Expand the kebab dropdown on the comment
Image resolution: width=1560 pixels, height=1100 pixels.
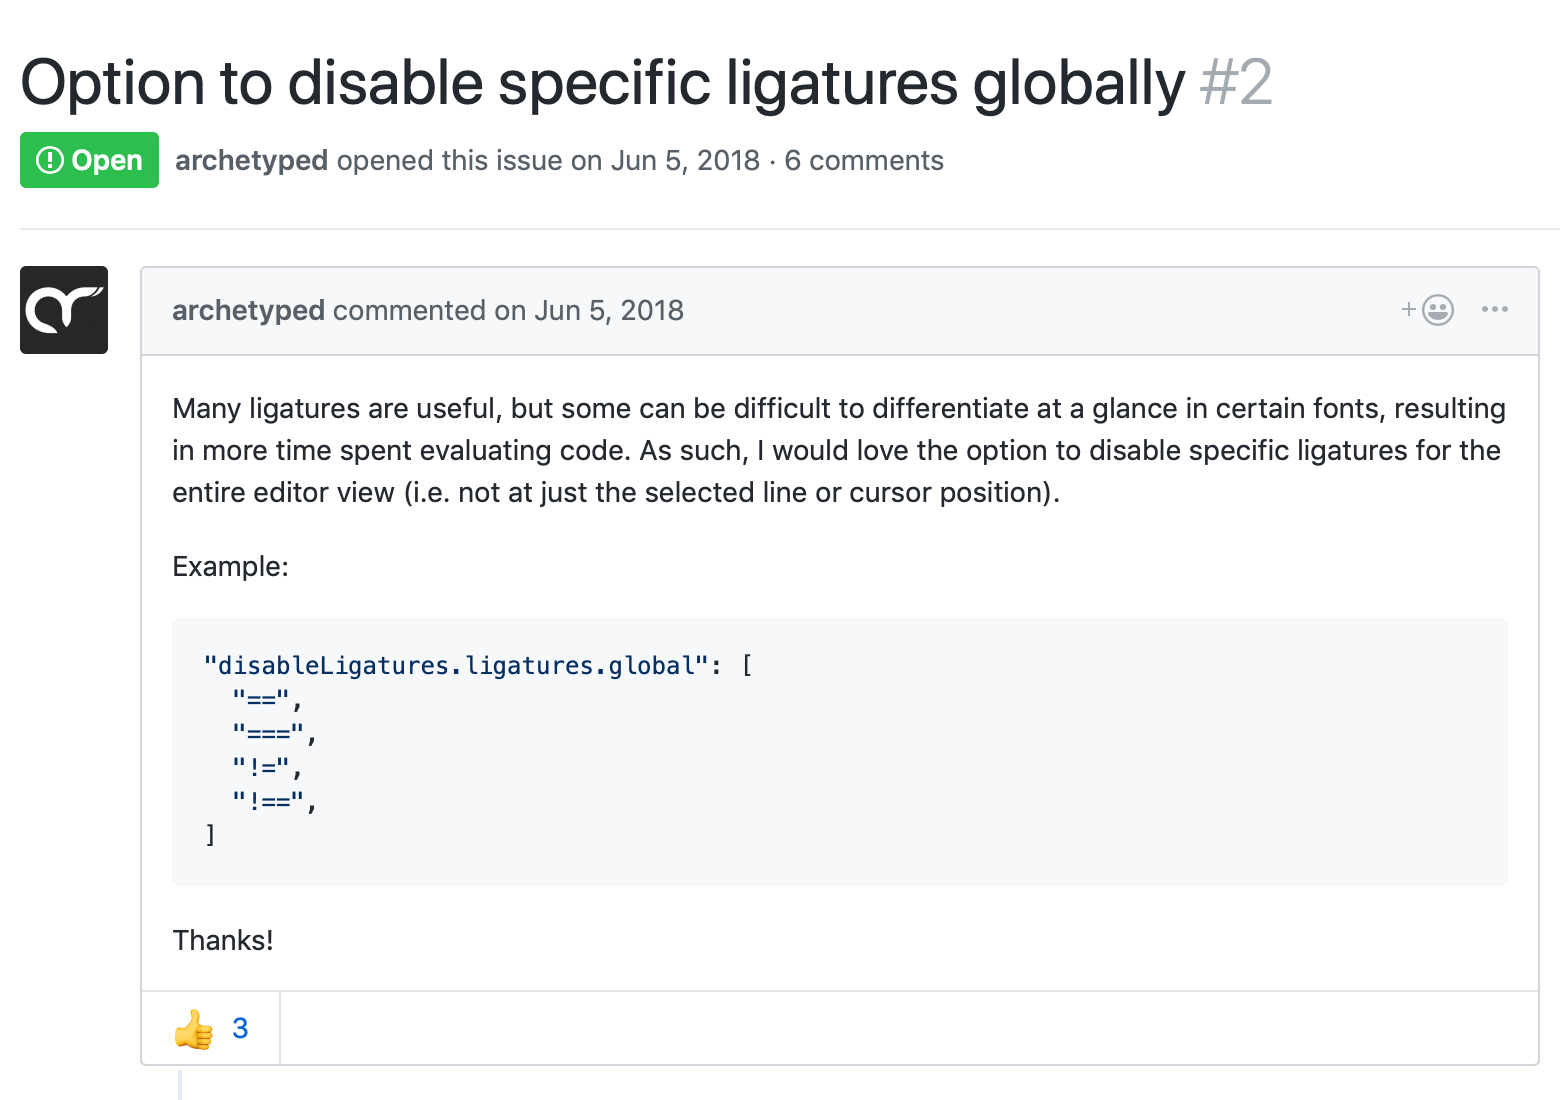tap(1494, 310)
